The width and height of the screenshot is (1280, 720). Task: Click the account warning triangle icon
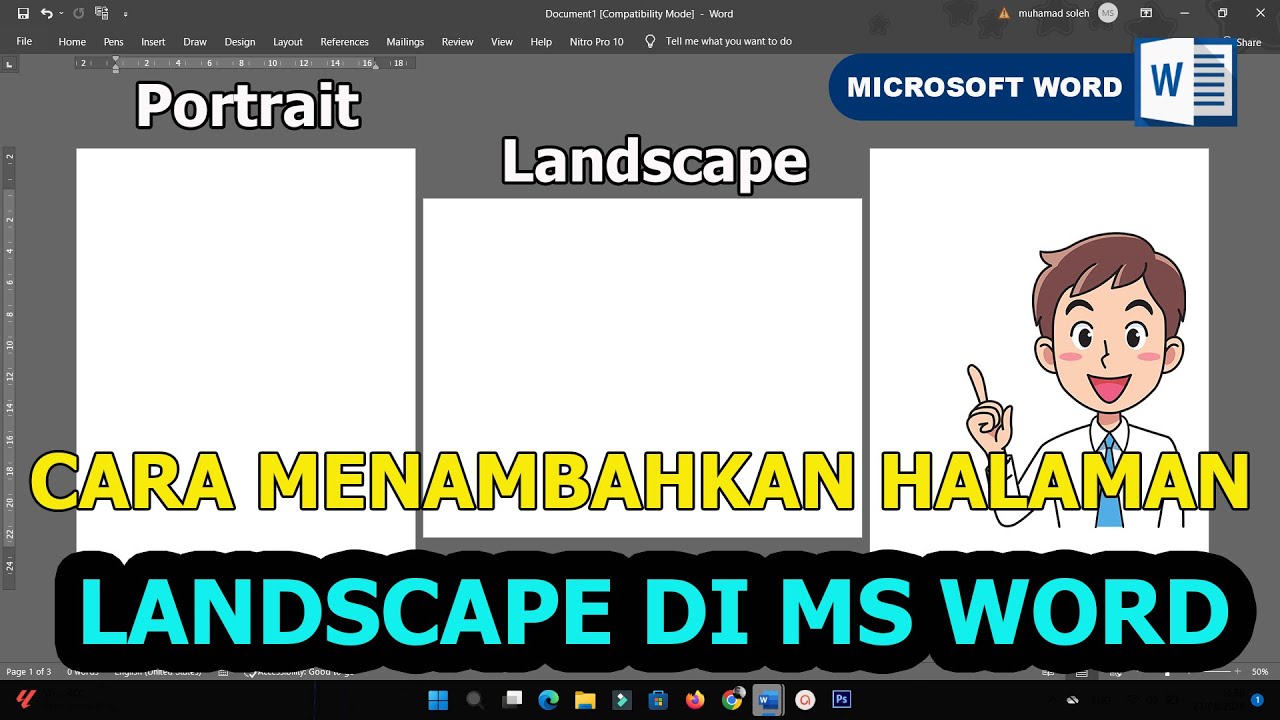point(1004,14)
